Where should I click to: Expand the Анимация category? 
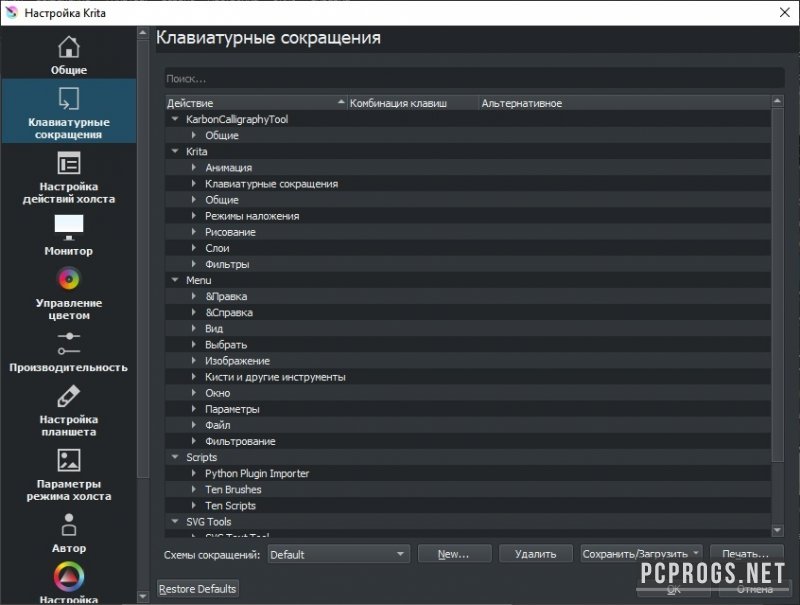(x=193, y=167)
